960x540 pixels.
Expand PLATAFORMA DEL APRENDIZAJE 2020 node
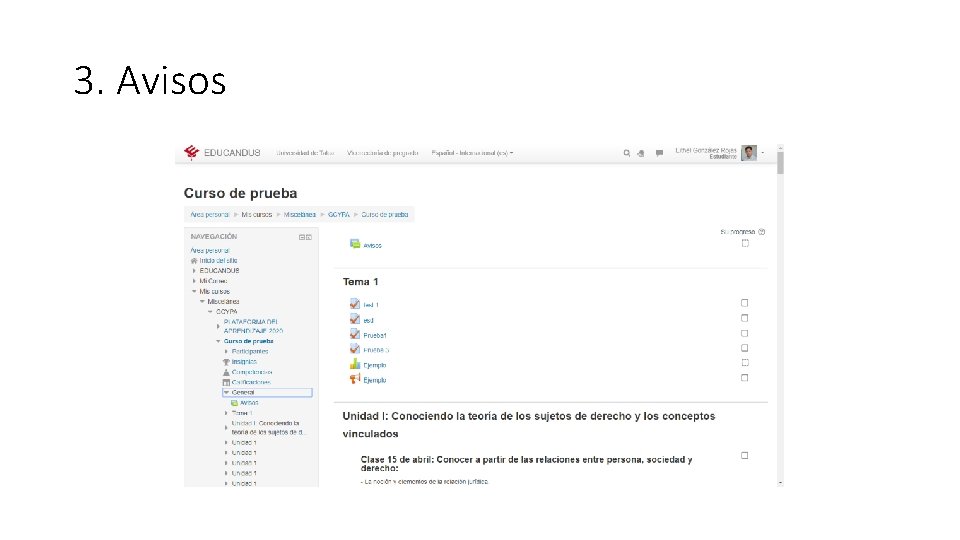coord(218,326)
